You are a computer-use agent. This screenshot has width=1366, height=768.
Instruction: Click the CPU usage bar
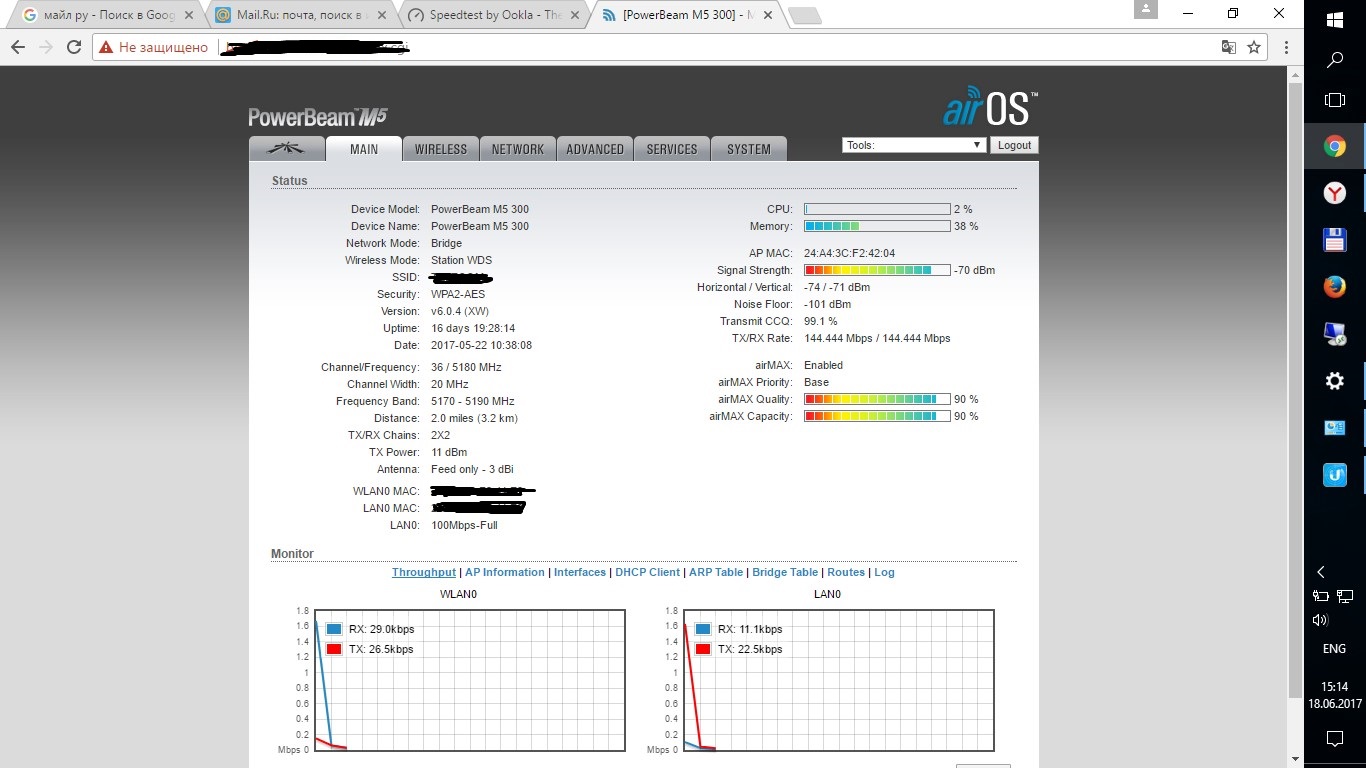(x=877, y=209)
